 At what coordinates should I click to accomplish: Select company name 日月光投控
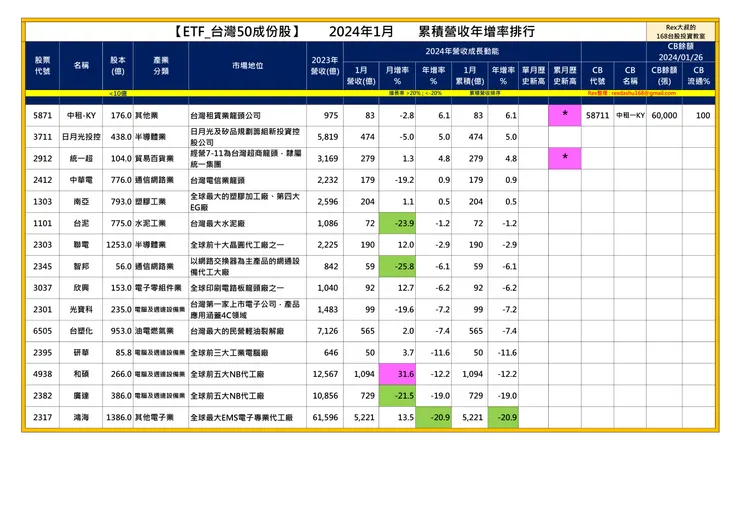point(81,137)
